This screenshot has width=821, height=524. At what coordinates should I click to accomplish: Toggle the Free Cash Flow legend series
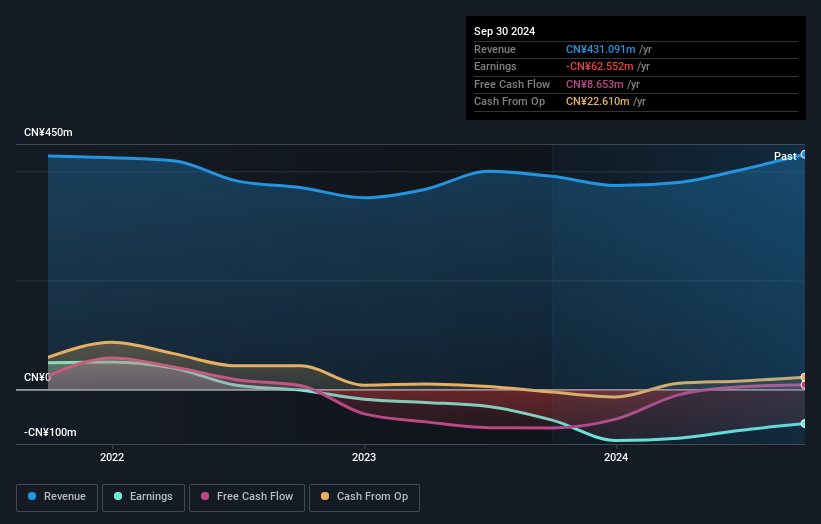click(247, 497)
